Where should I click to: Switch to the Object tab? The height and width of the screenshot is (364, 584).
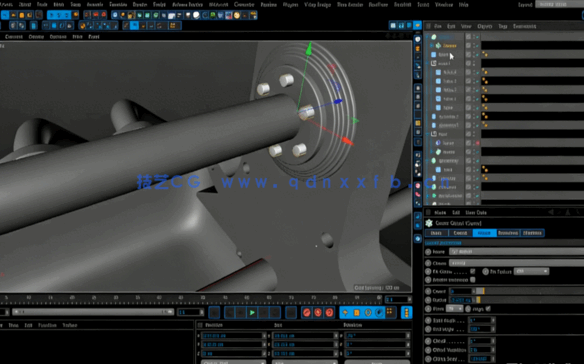pos(484,233)
